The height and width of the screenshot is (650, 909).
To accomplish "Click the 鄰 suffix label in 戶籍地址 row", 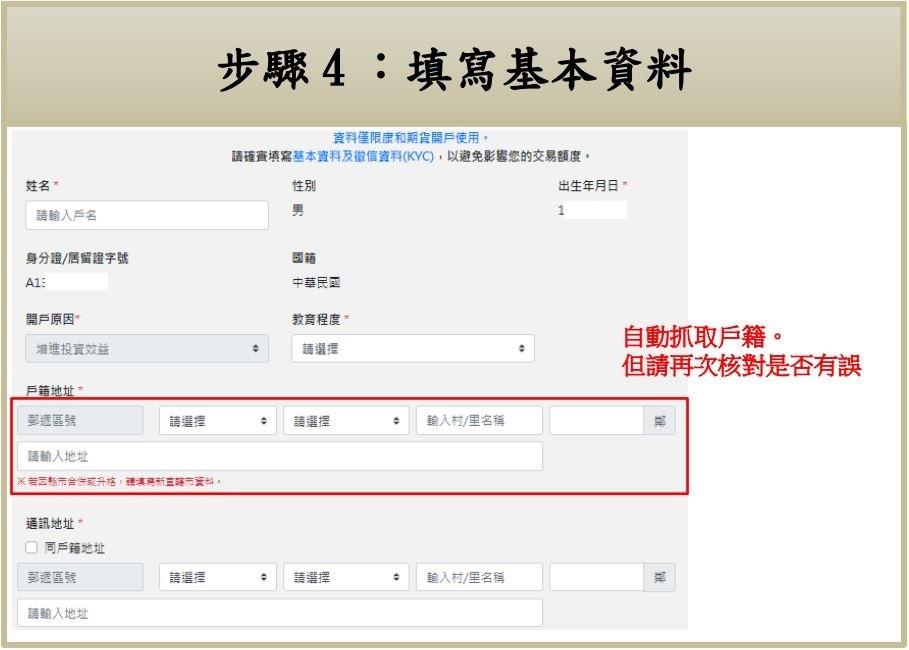I will [x=659, y=421].
